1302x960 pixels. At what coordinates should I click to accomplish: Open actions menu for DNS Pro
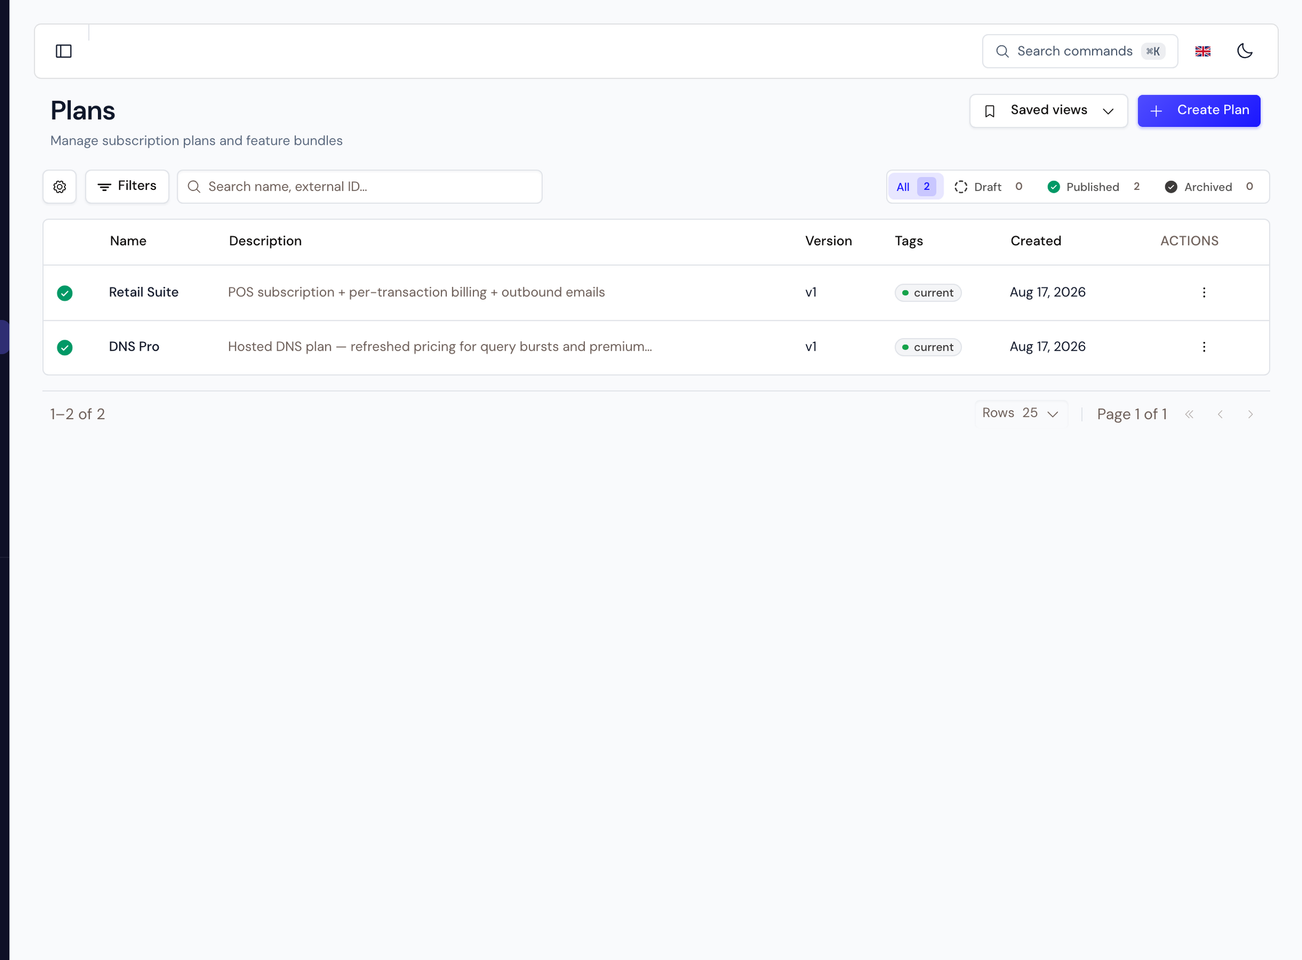coord(1204,347)
